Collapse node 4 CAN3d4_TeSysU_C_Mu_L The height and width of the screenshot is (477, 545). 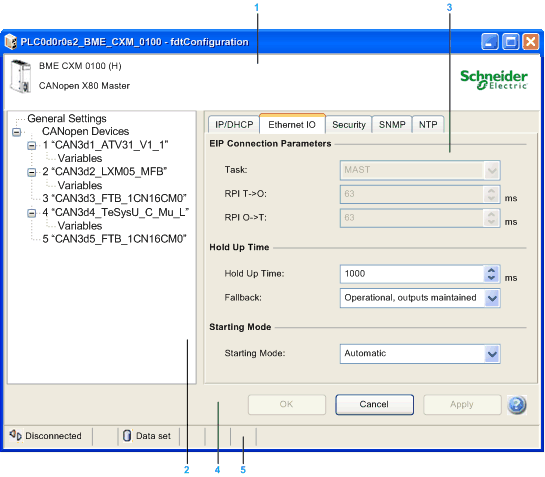pos(32,213)
